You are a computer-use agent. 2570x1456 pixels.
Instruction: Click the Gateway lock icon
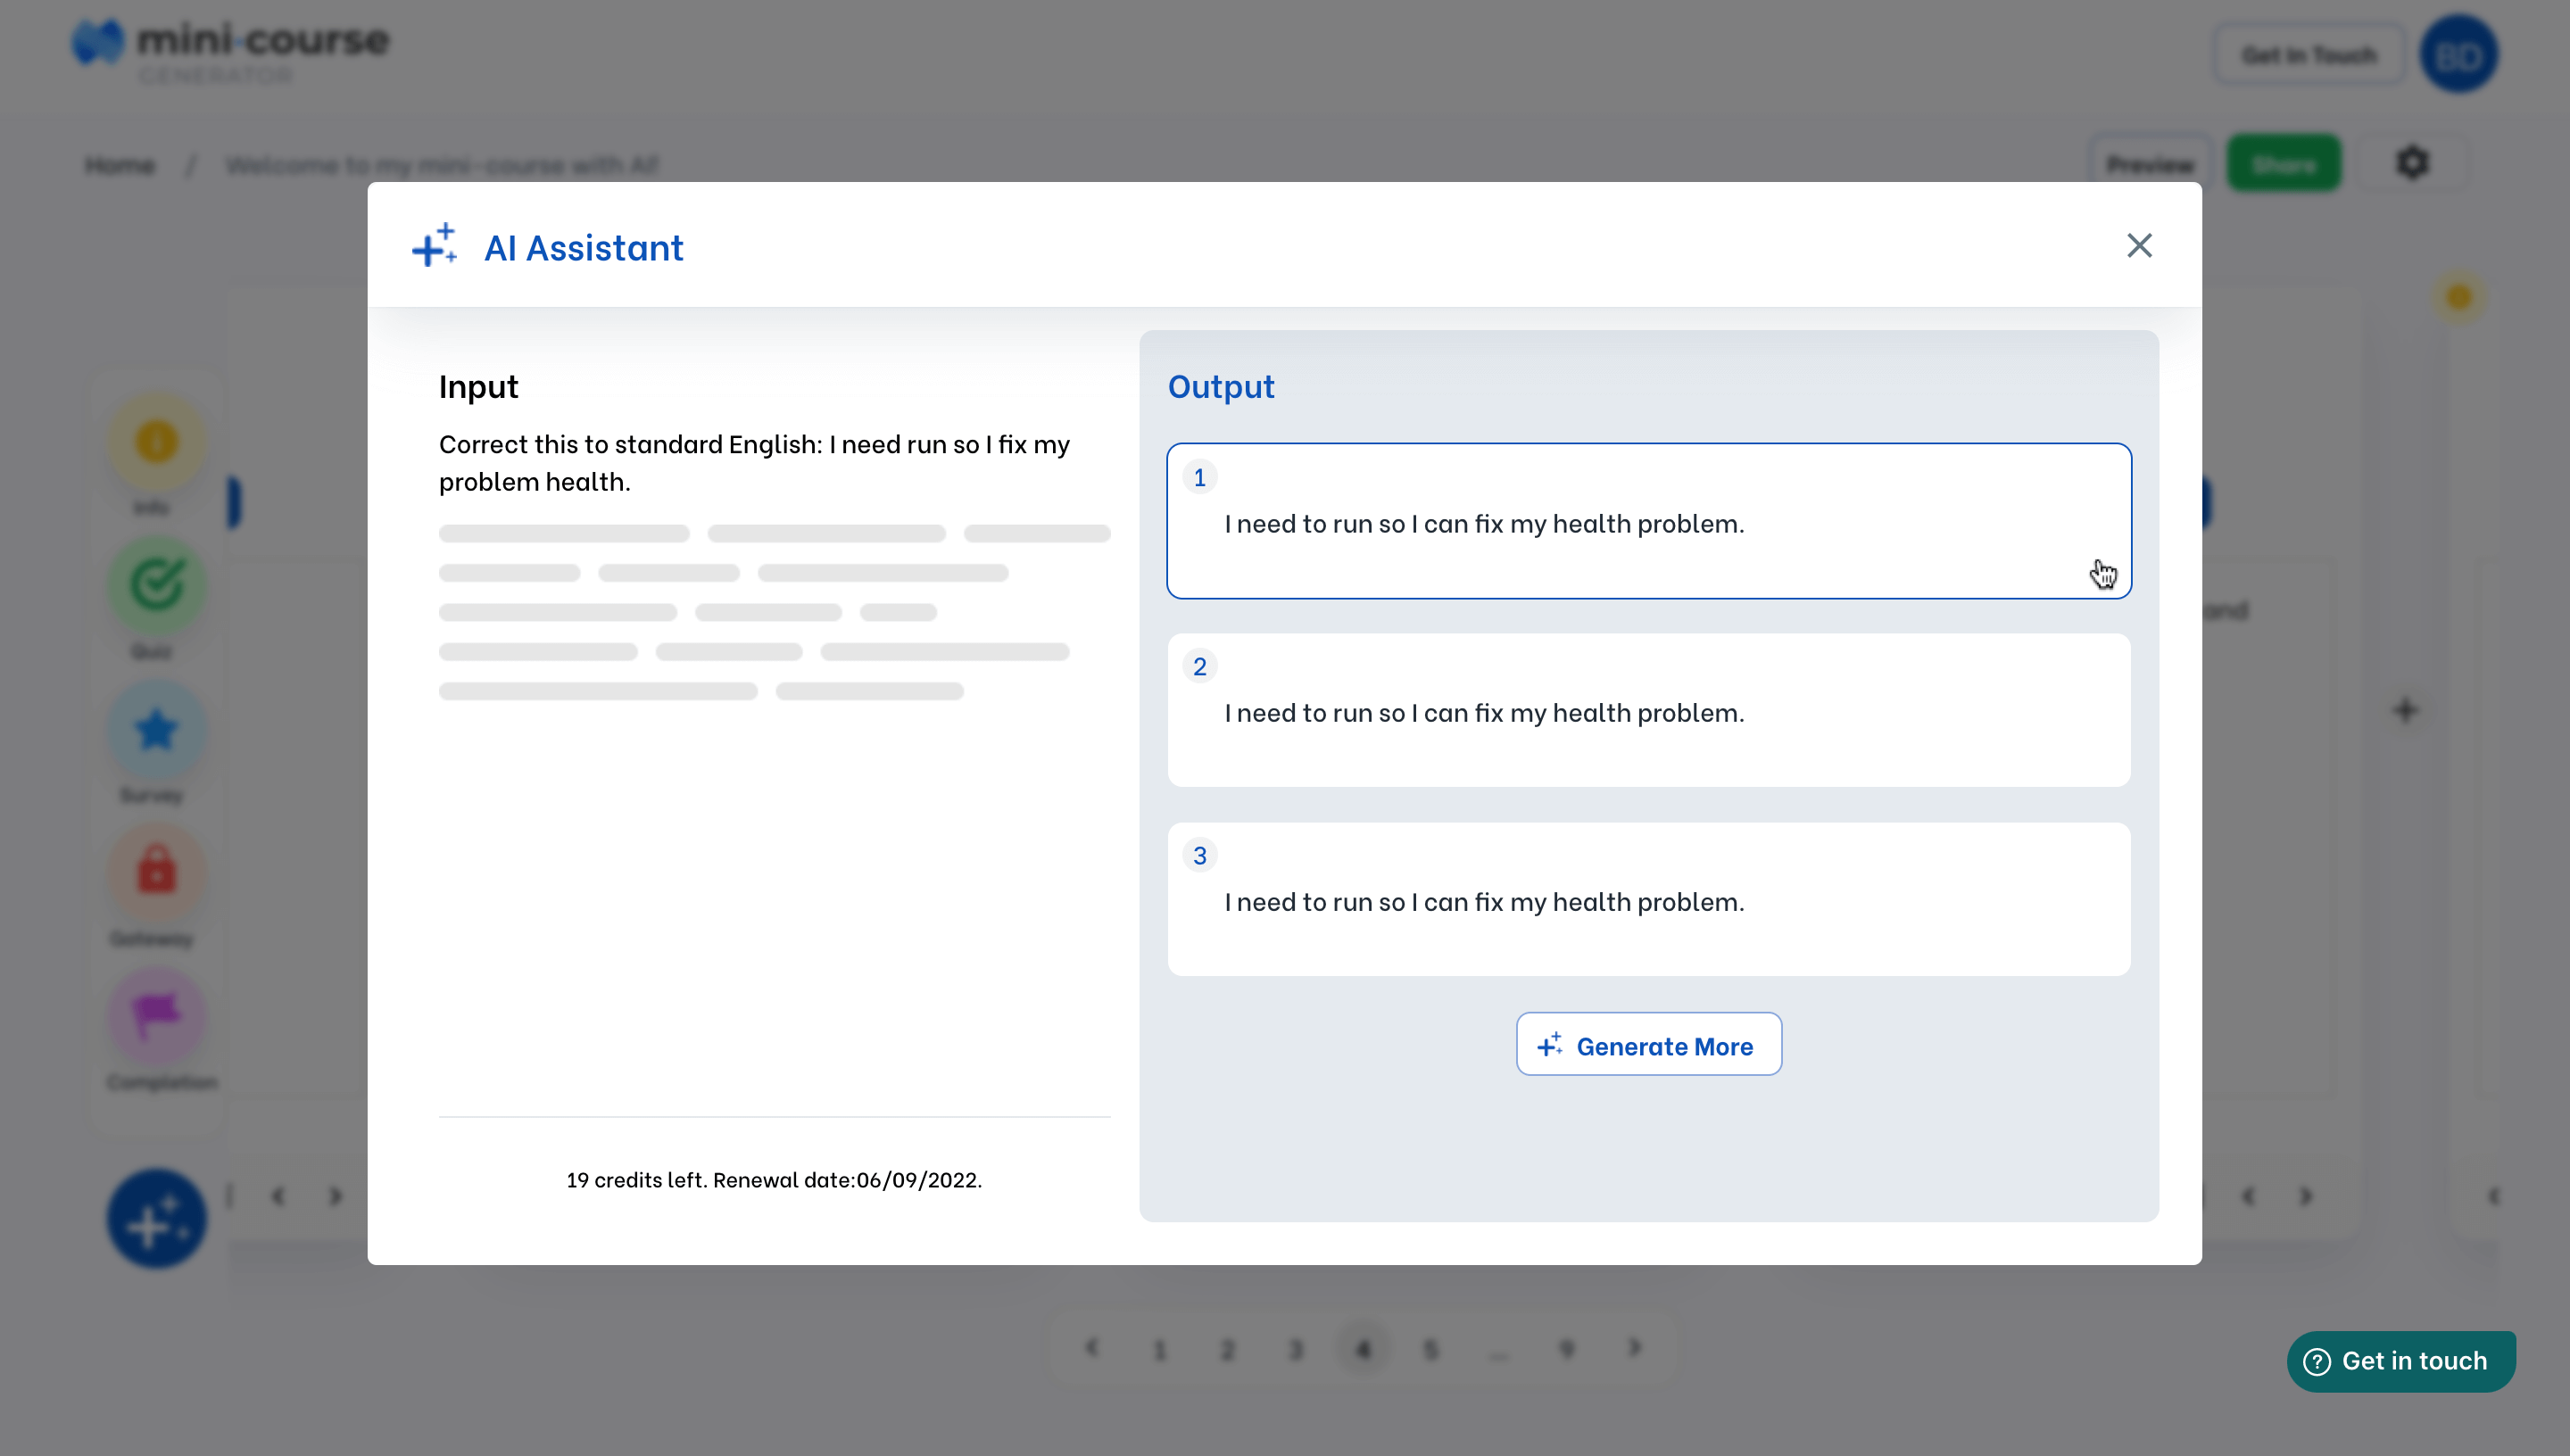(x=156, y=872)
